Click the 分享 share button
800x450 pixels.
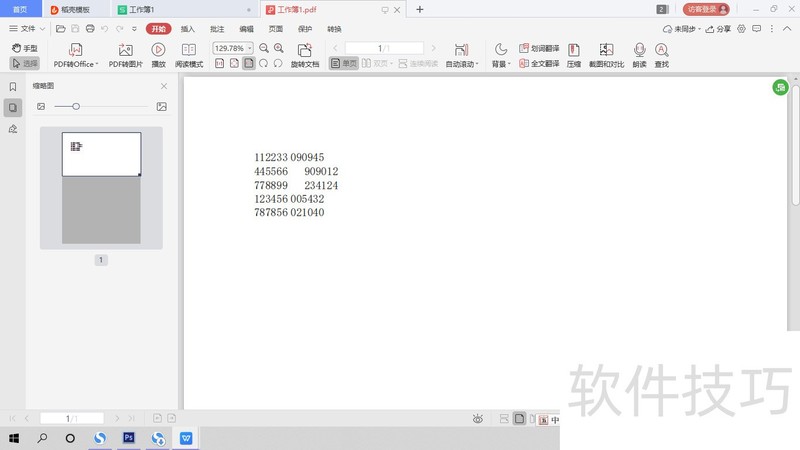(718, 29)
